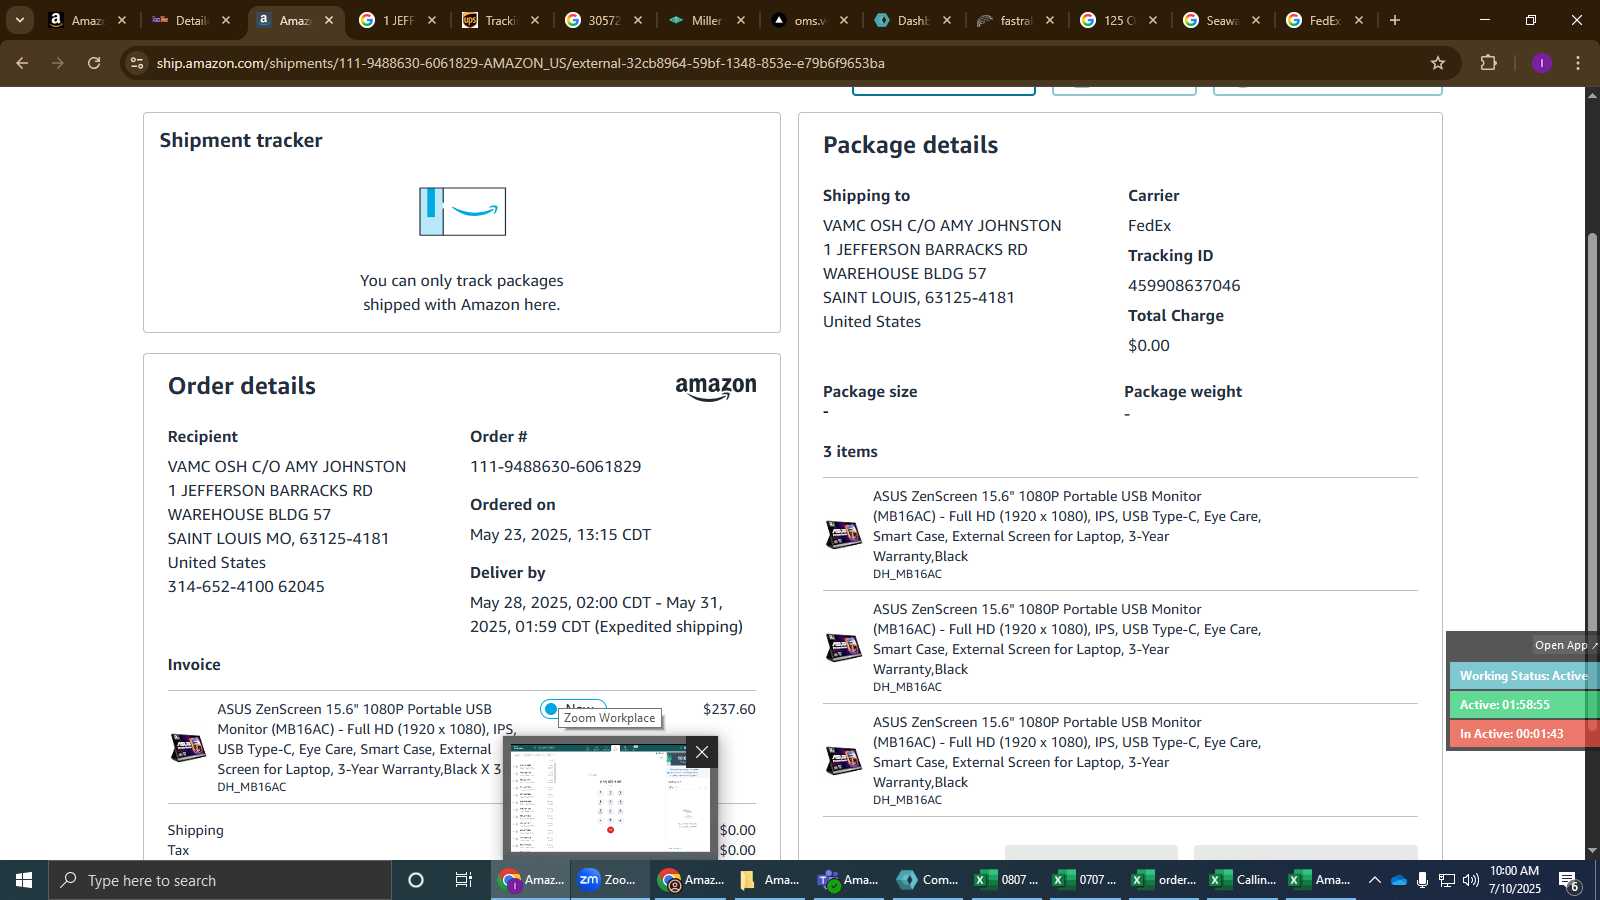The image size is (1600, 900).
Task: Show hidden system tray icons
Action: click(1374, 881)
